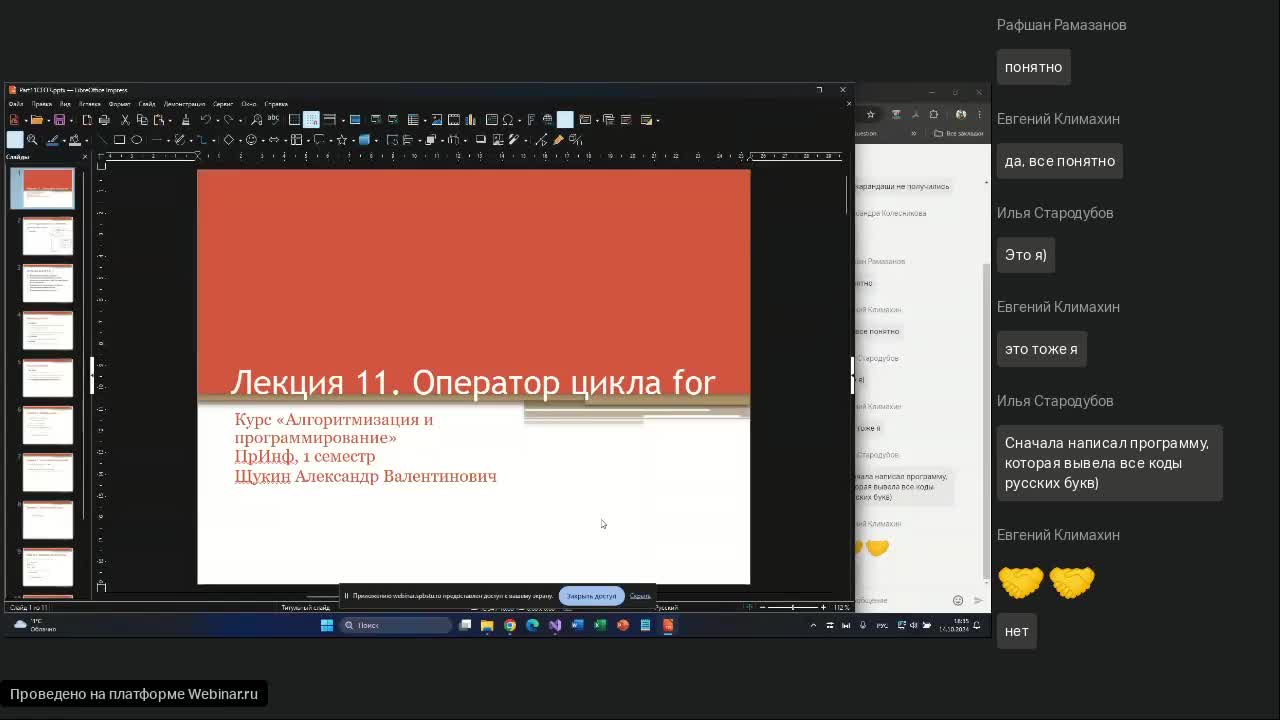Click the Find and Replace icon
This screenshot has height=720, width=1280.
256,120
